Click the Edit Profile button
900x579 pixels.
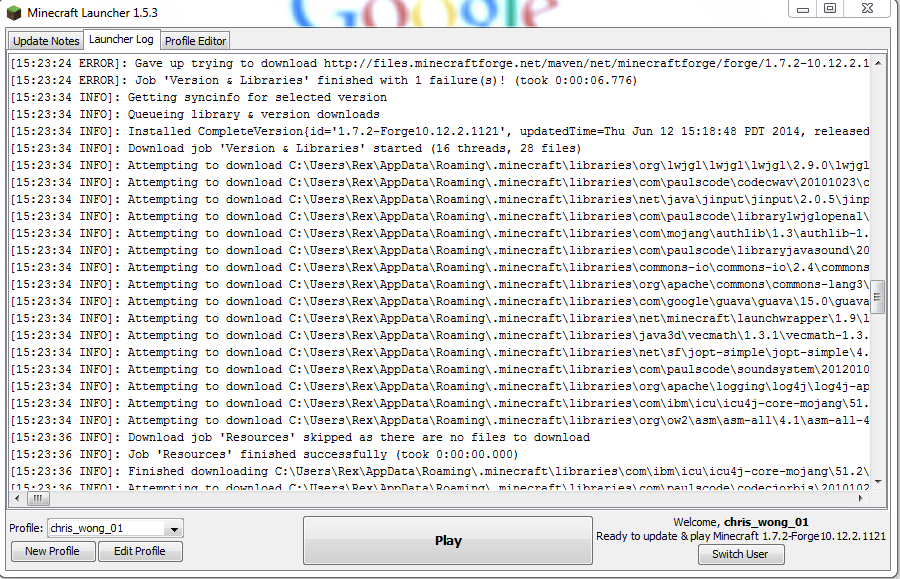click(140, 551)
